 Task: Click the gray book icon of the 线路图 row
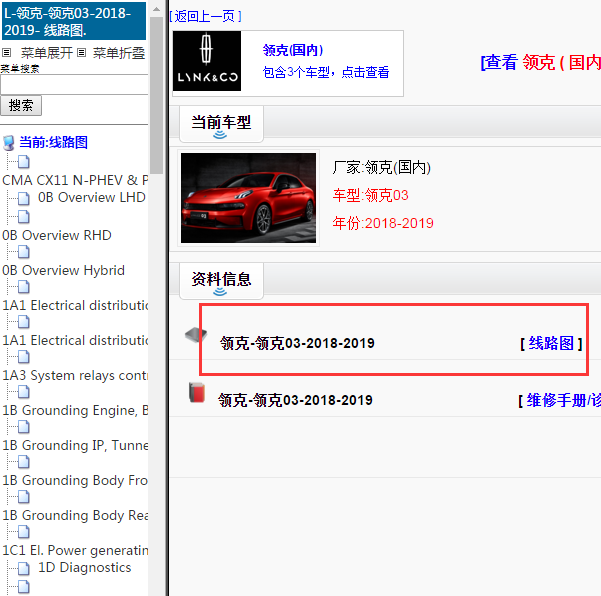[196, 335]
